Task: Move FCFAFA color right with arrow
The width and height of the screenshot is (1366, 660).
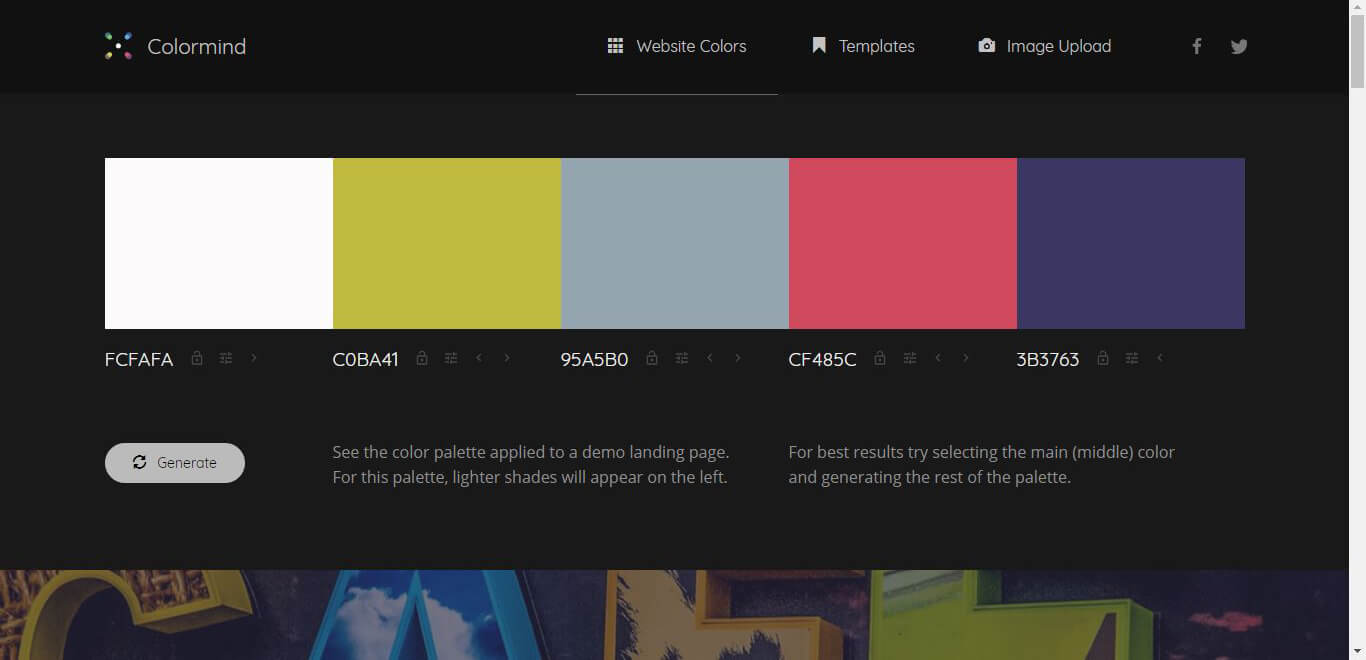Action: 254,358
